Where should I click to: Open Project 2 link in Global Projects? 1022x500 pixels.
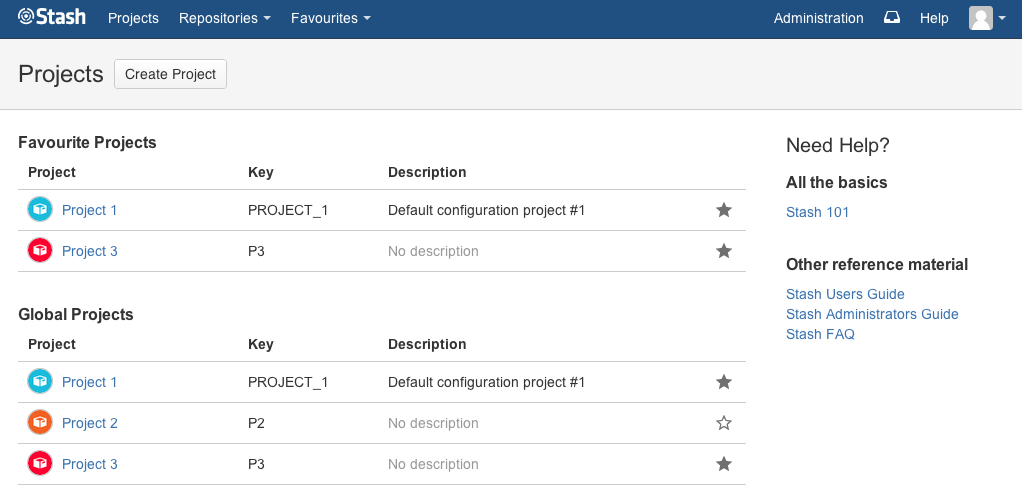coord(90,423)
